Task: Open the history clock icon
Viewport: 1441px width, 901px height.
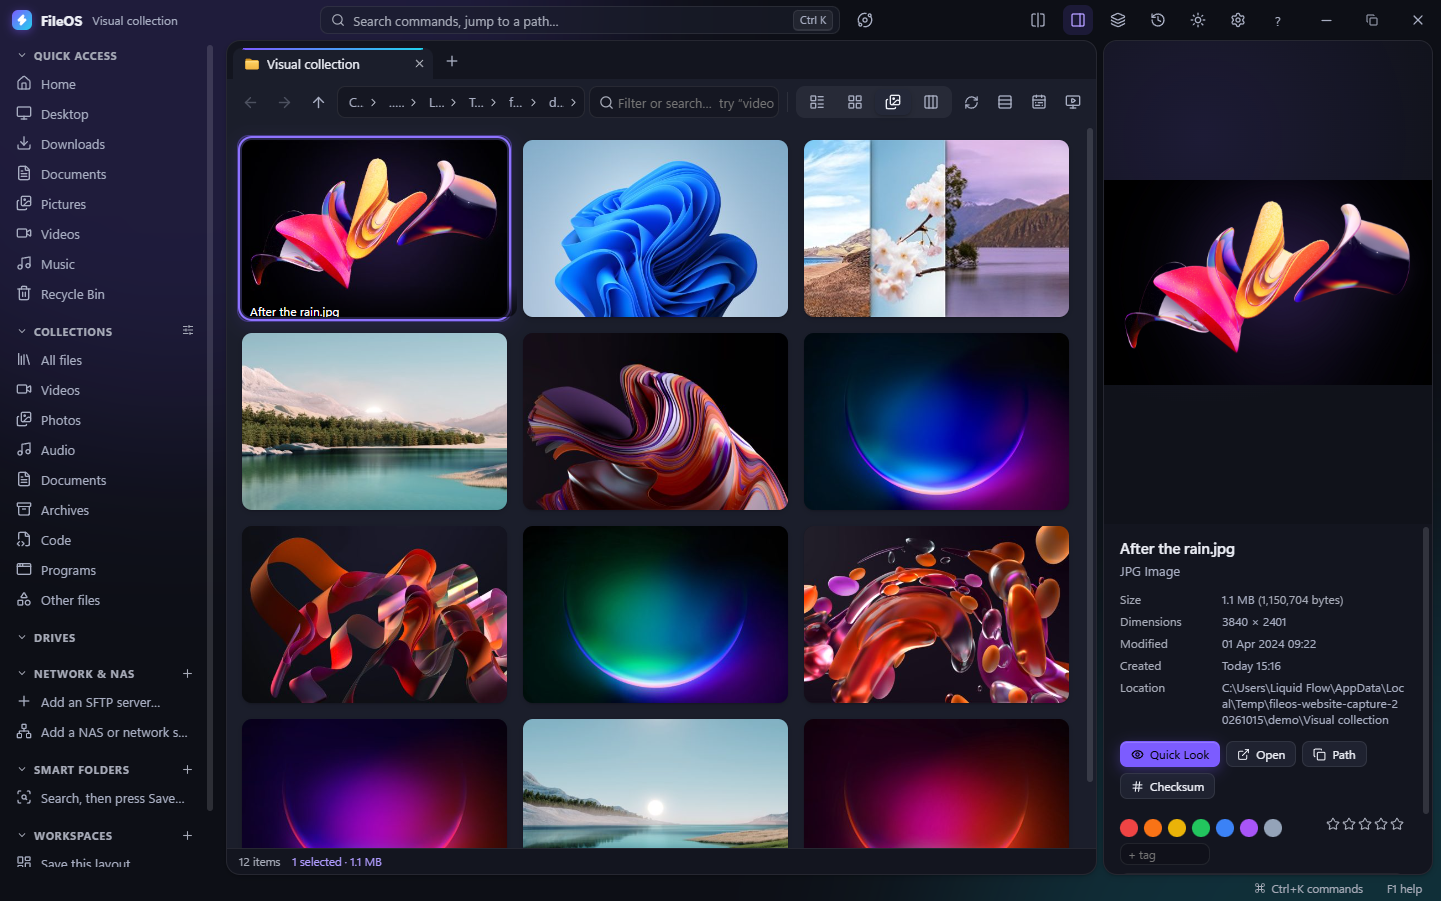Action: [x=1158, y=20]
